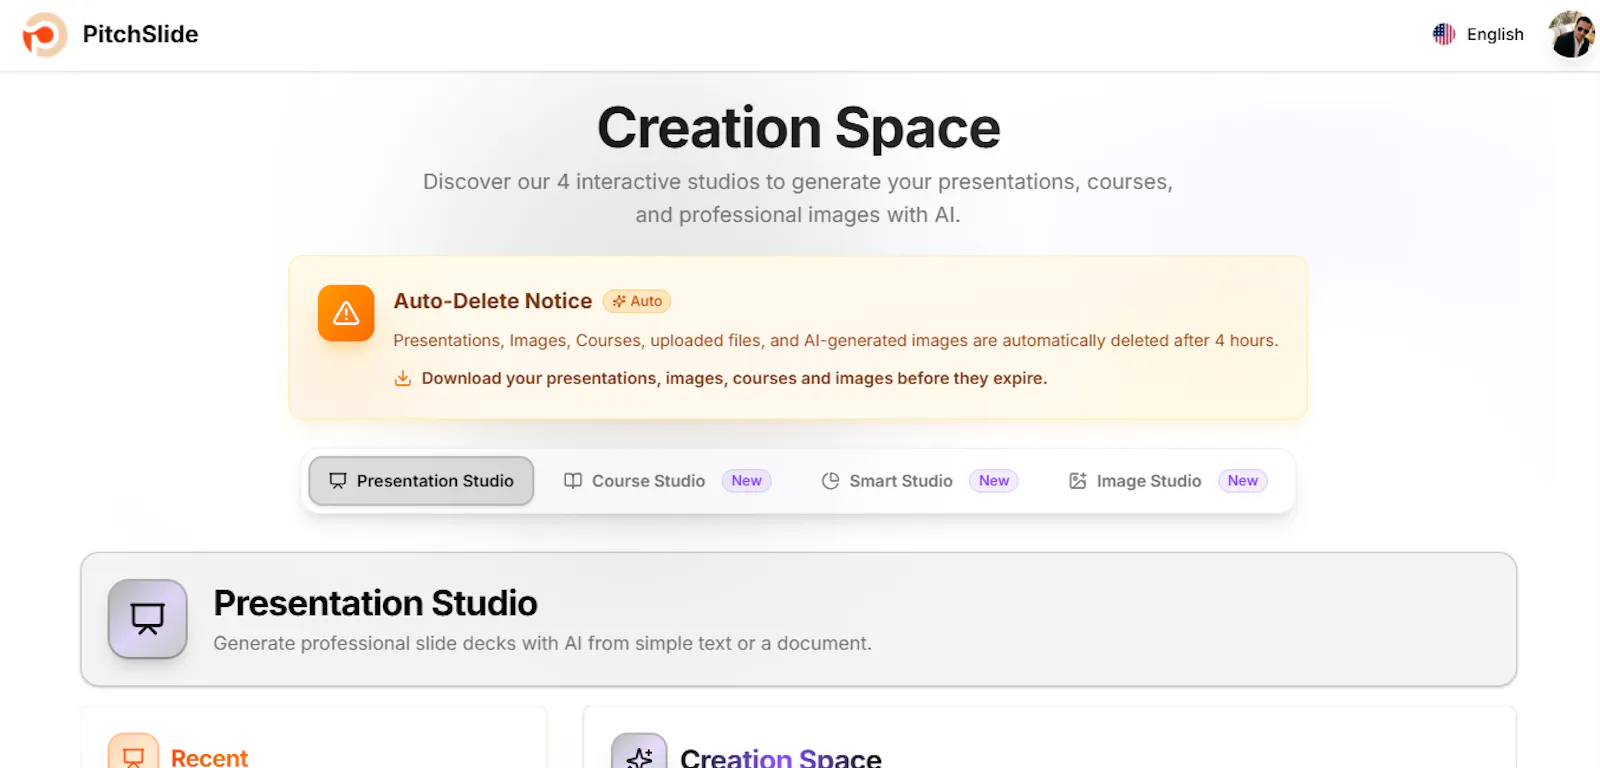Click the sparkle icon beside Creation Space card
The width and height of the screenshot is (1600, 768).
click(639, 754)
